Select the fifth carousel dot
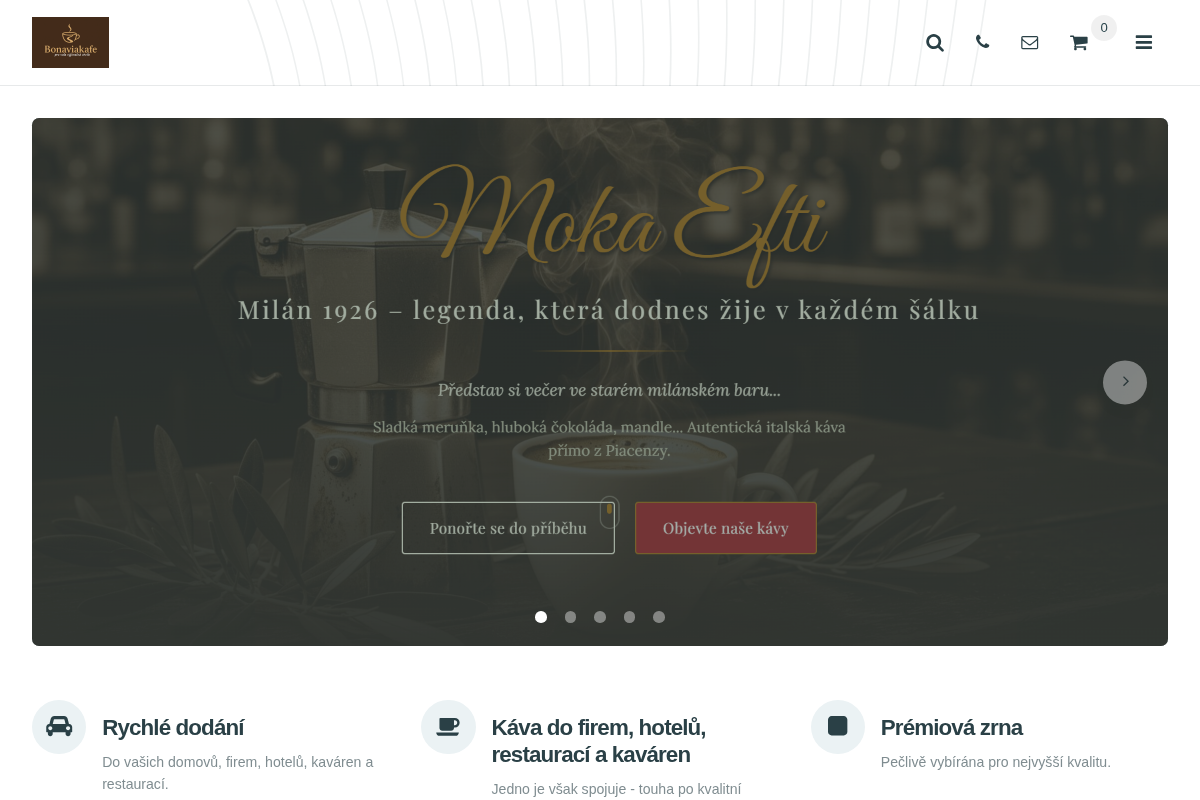 pos(659,617)
